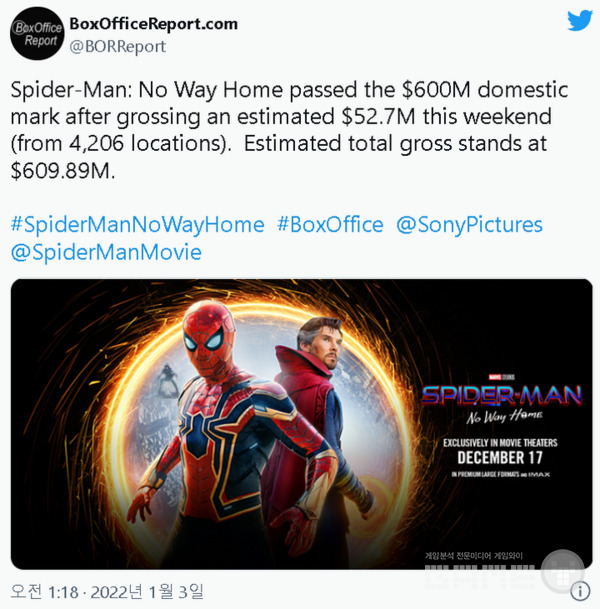
Task: Open the @BORReport handle link
Action: coord(118,47)
